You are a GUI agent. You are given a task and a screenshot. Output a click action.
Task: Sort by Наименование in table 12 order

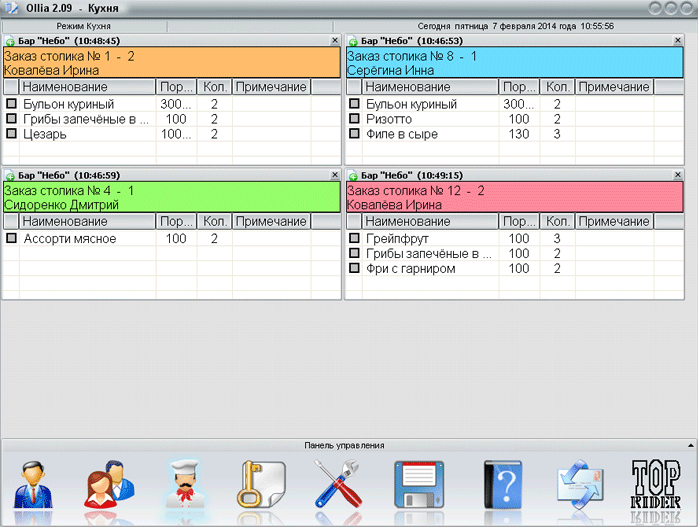pos(430,221)
